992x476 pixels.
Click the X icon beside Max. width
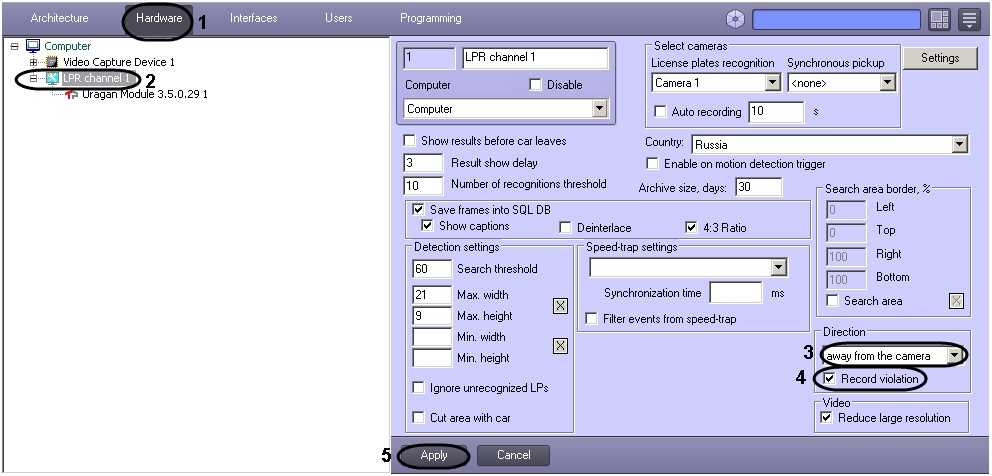(x=561, y=306)
